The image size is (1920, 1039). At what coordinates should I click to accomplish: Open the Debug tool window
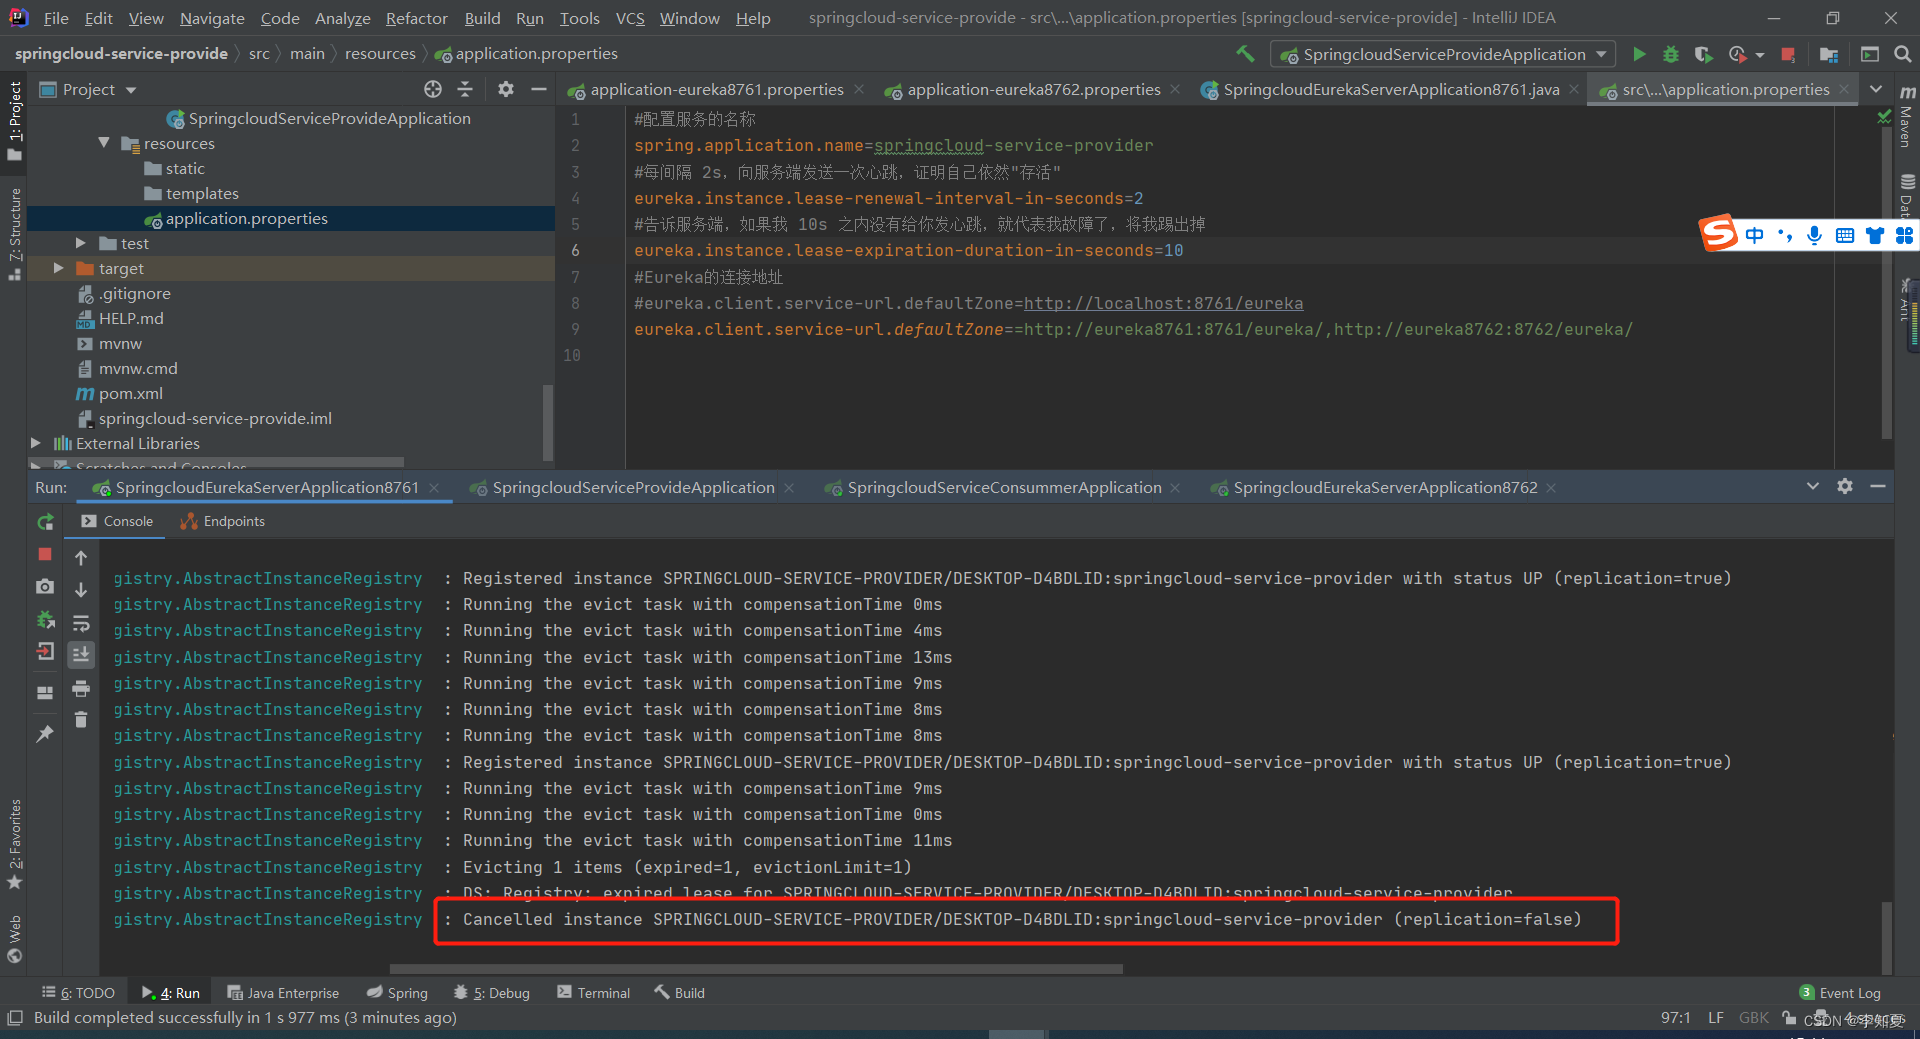491,992
